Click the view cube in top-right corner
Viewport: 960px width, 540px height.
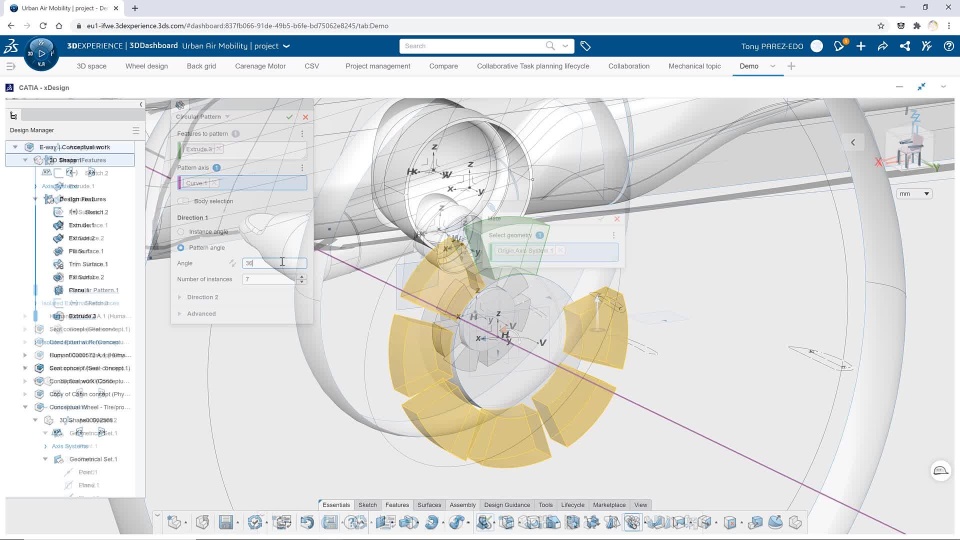coord(909,149)
